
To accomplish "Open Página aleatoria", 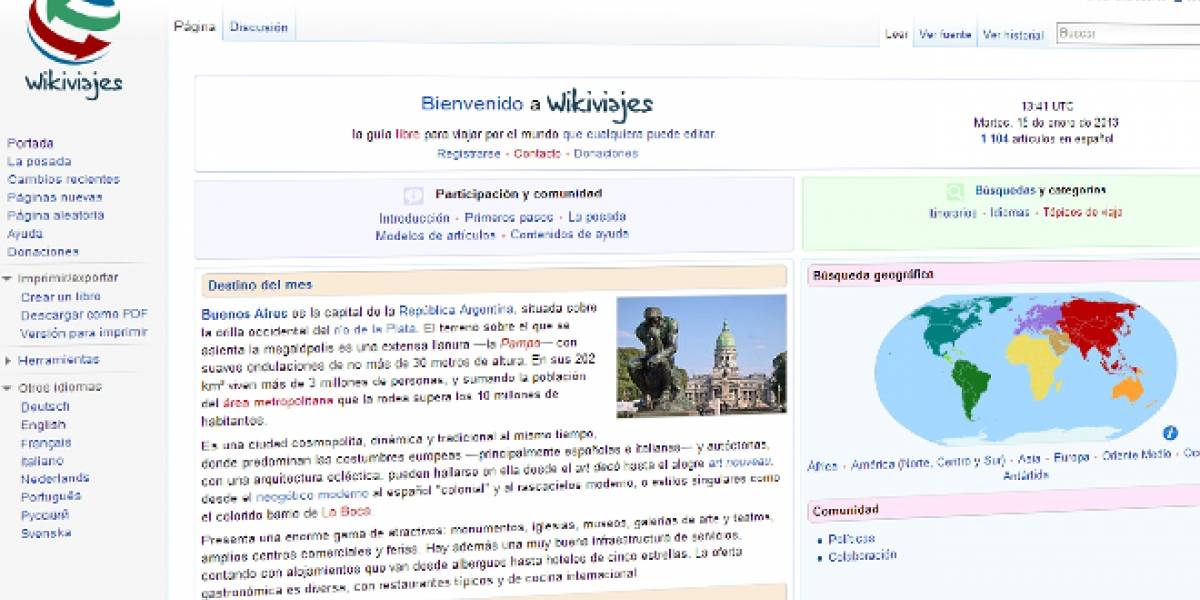I will point(55,215).
